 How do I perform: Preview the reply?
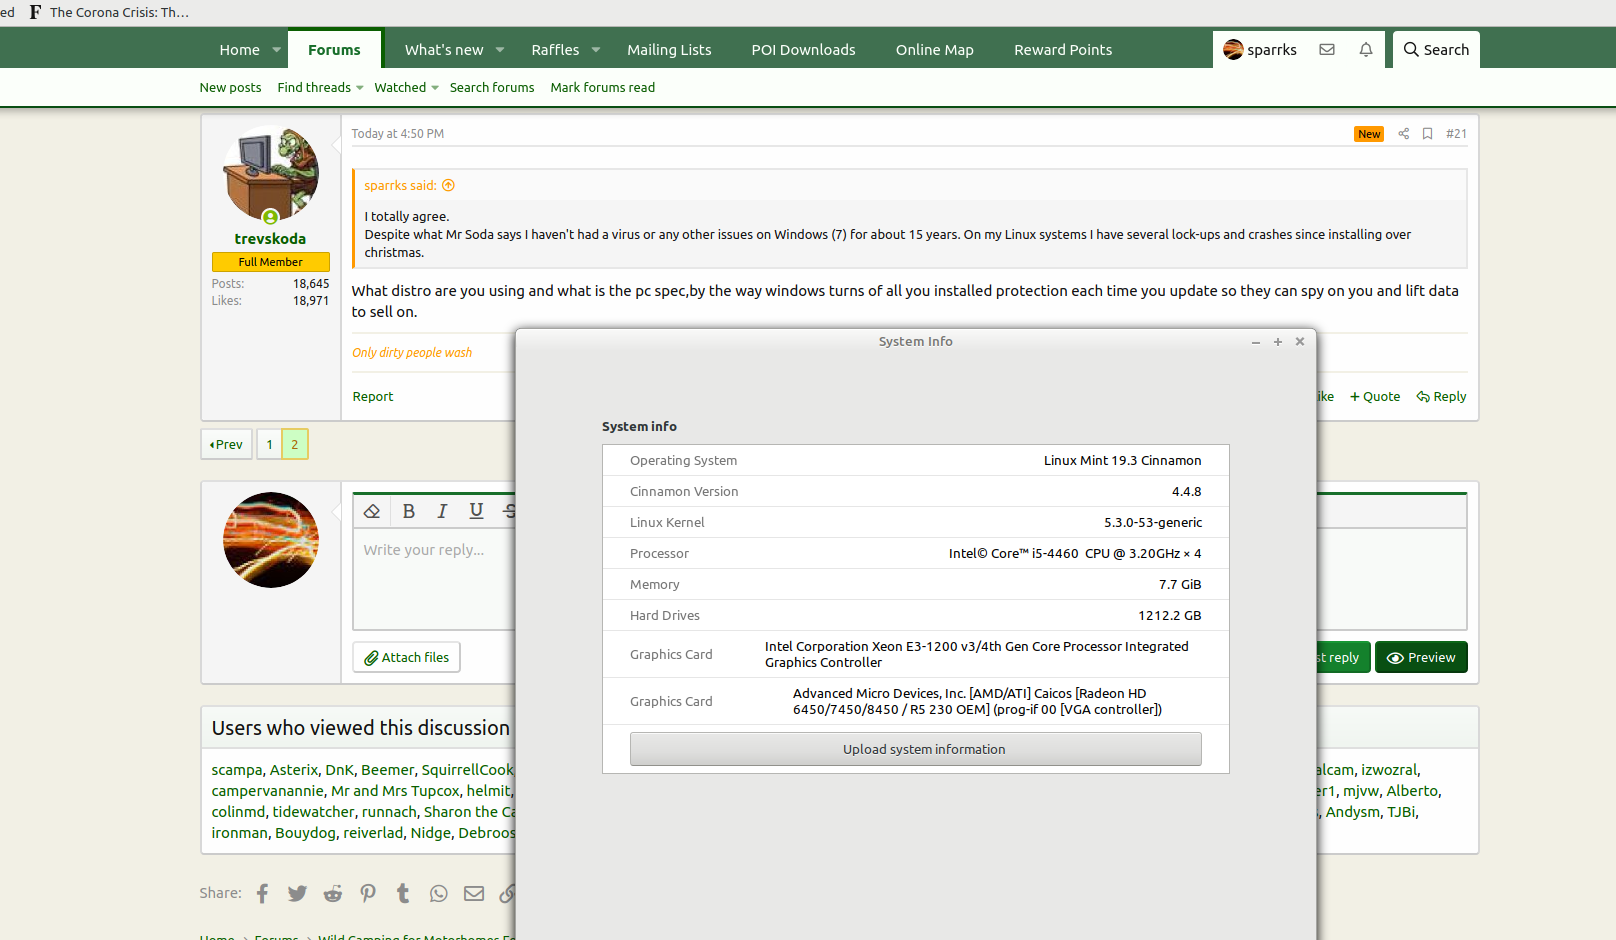[1421, 658]
